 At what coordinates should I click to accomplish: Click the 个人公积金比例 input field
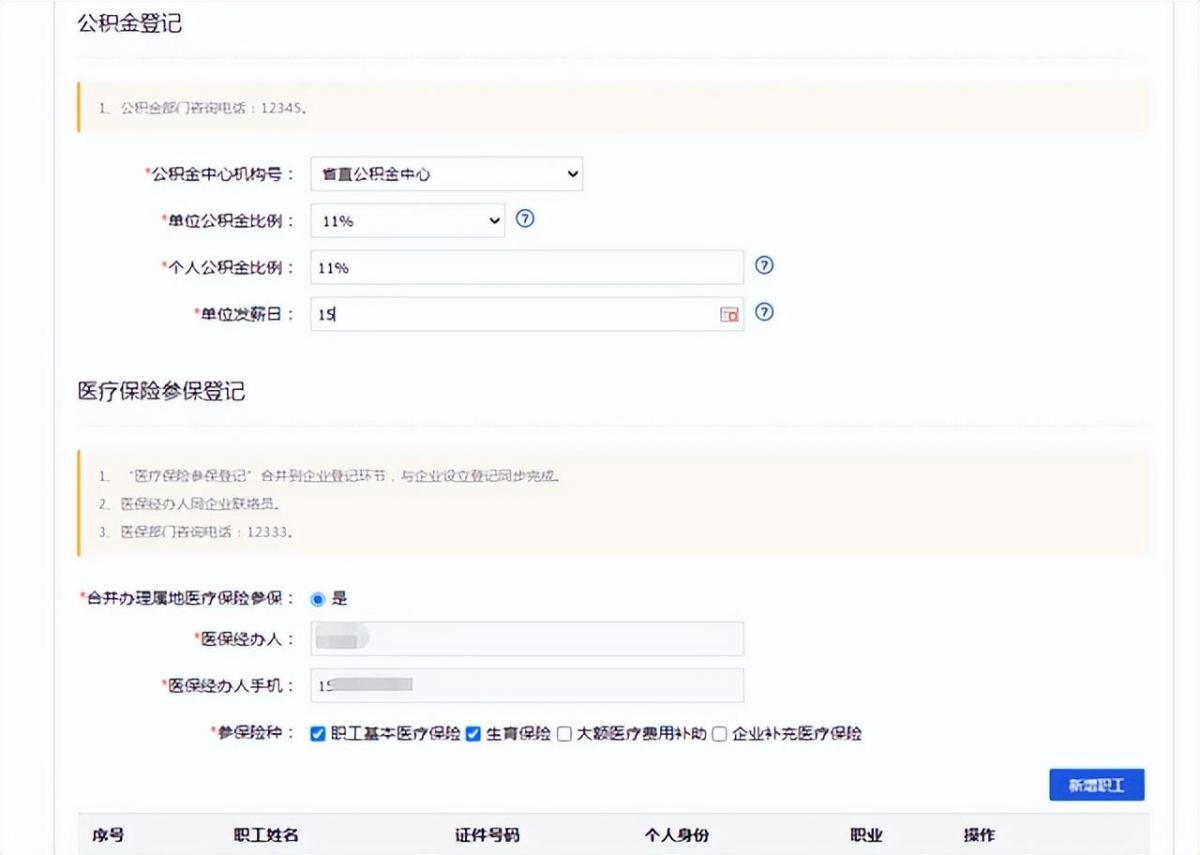(x=527, y=267)
